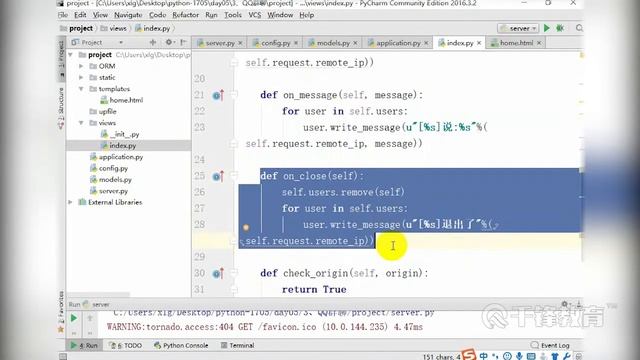640x360 pixels.
Task: Run the server configuration with the green play icon
Action: pyautogui.click(x=547, y=28)
